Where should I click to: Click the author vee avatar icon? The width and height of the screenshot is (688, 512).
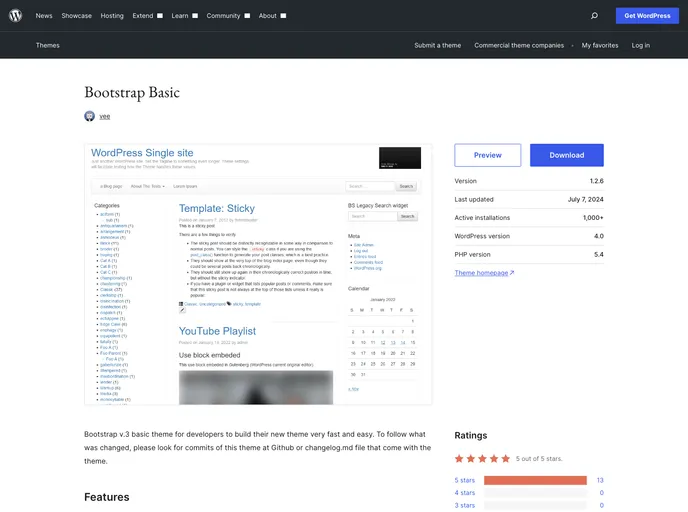(90, 116)
